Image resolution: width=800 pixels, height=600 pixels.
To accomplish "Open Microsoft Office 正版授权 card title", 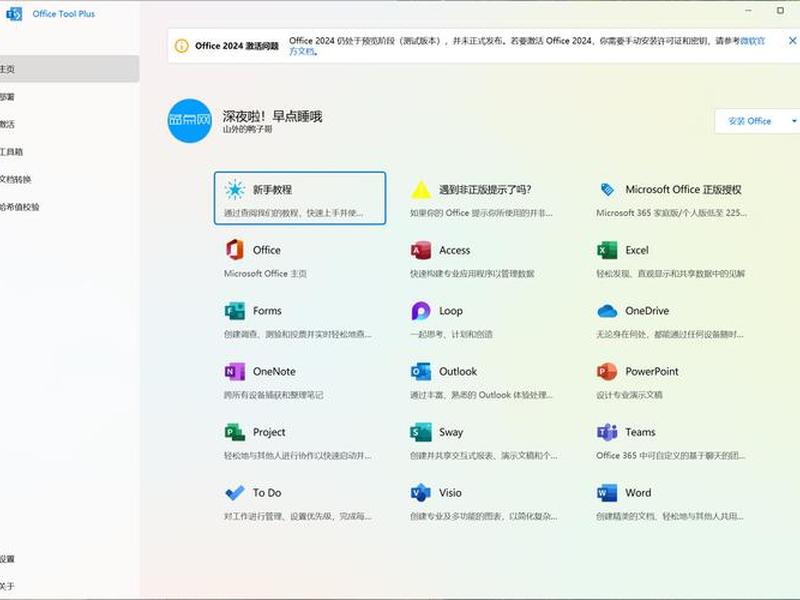I will [683, 189].
